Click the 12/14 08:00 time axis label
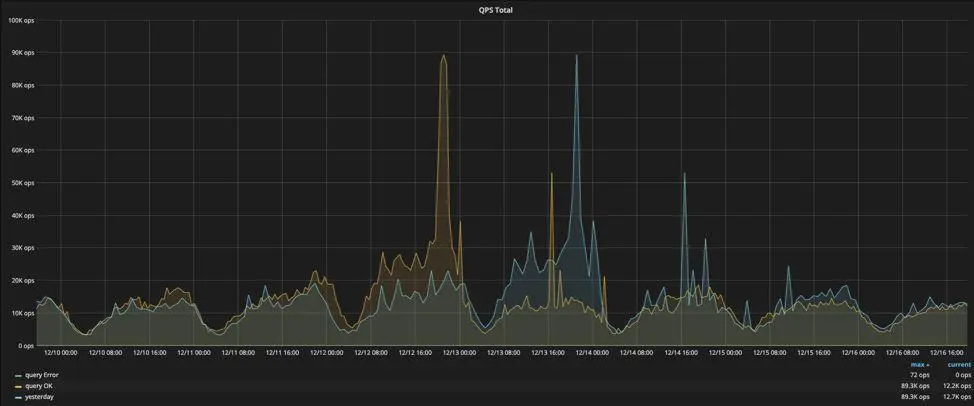The image size is (974, 406). pyautogui.click(x=637, y=353)
